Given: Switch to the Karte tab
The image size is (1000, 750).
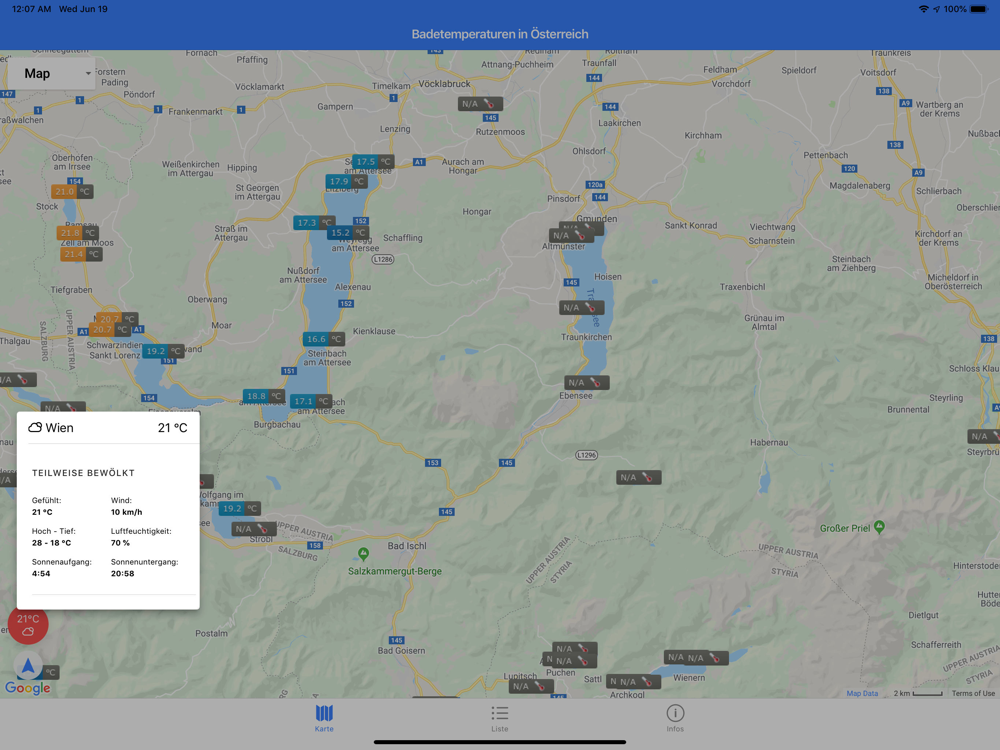Looking at the screenshot, I should pyautogui.click(x=324, y=718).
